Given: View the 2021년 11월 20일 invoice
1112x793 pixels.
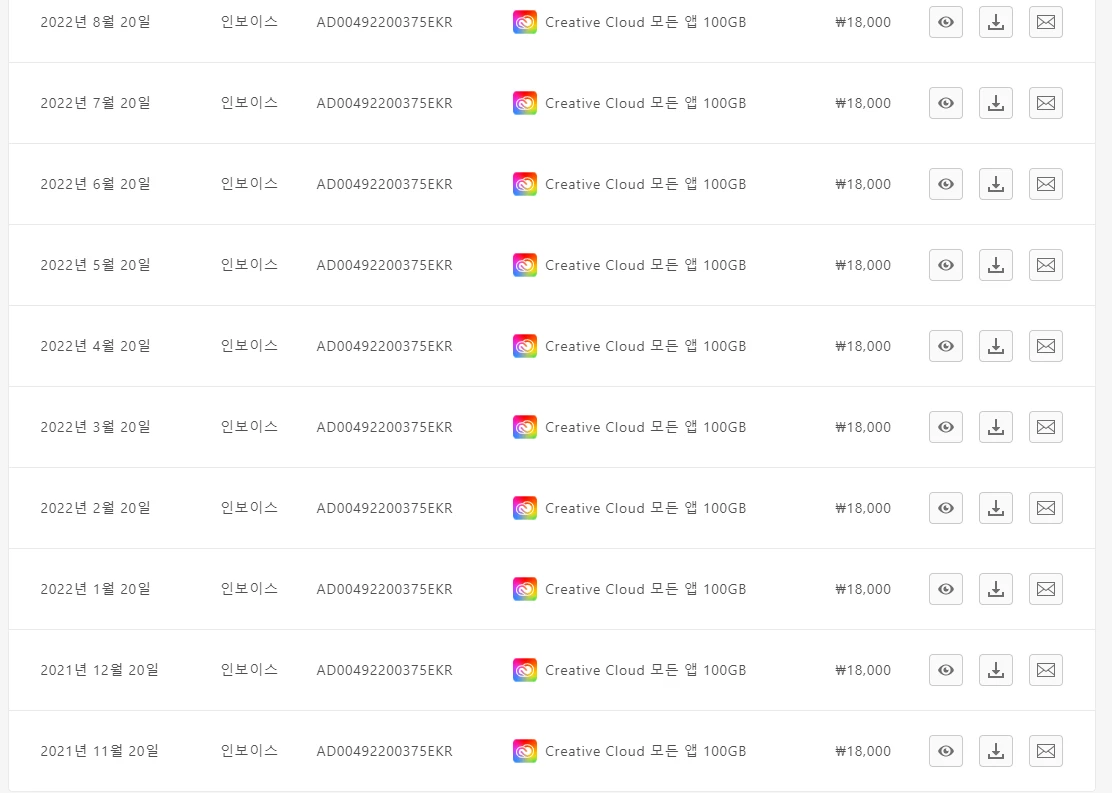Looking at the screenshot, I should (946, 751).
